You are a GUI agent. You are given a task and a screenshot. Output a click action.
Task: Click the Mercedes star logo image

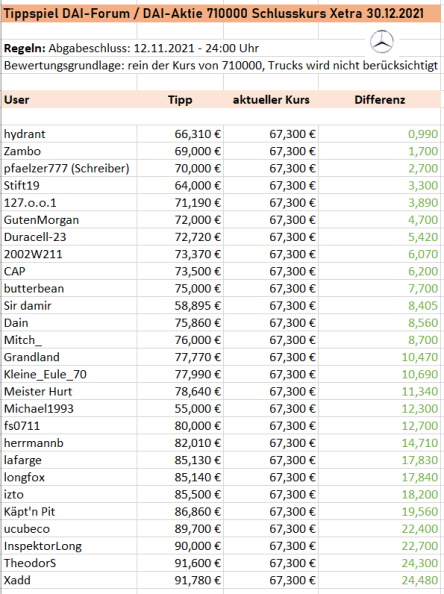pos(382,42)
